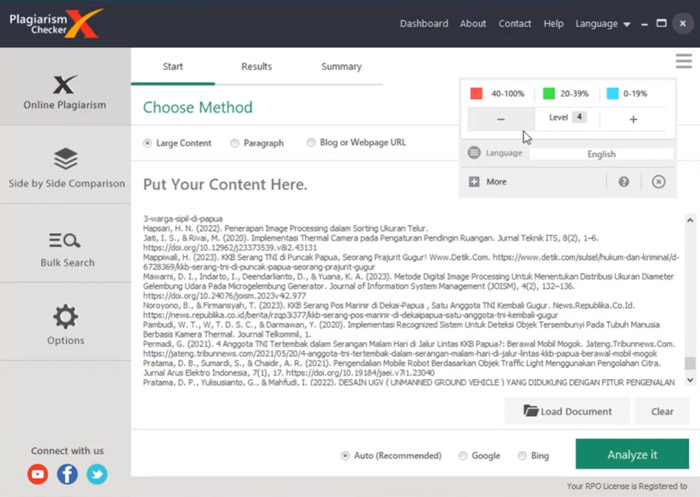Open the hamburger menu icon
Screen dimensions: 700x497
click(x=683, y=61)
